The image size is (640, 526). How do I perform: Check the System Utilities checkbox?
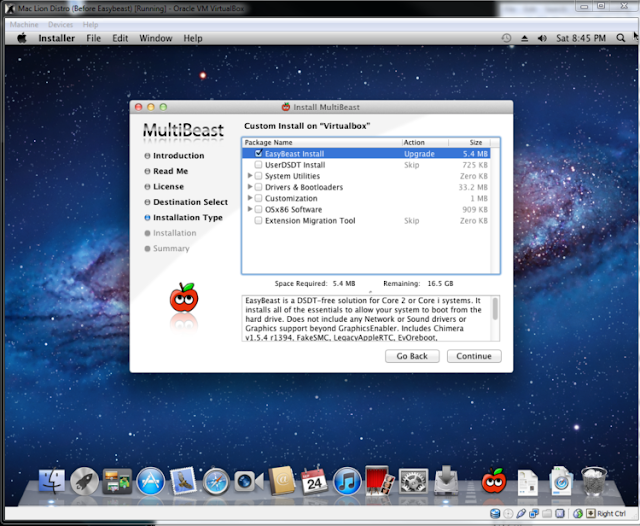coord(258,175)
